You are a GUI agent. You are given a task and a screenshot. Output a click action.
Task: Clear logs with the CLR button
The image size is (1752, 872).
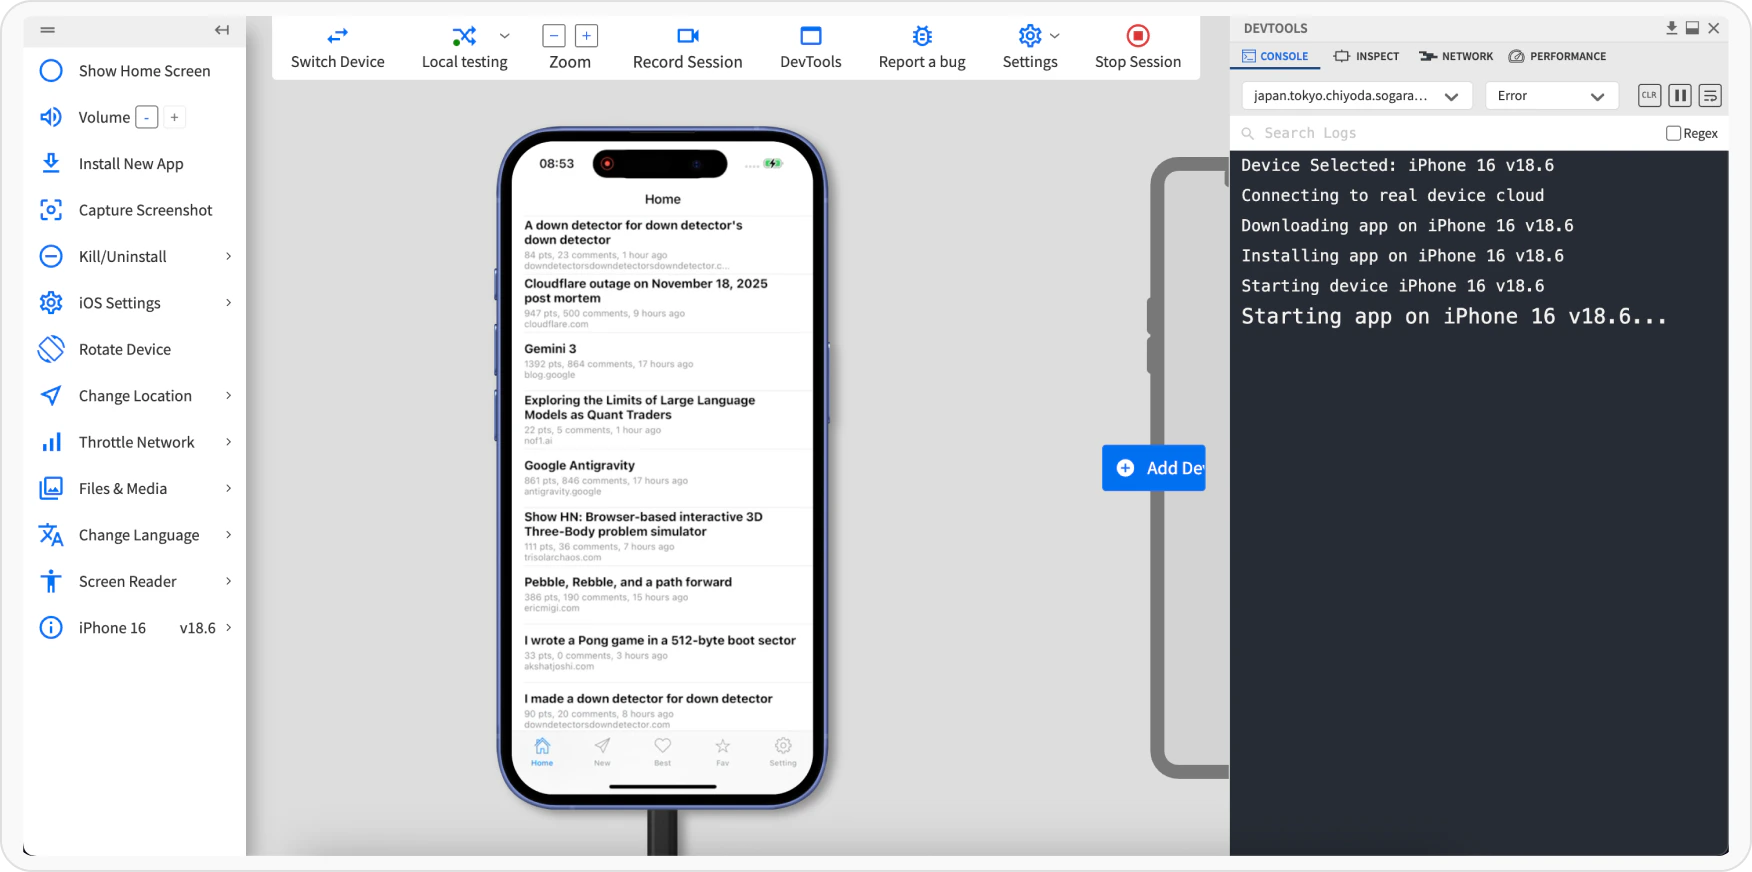pyautogui.click(x=1649, y=96)
